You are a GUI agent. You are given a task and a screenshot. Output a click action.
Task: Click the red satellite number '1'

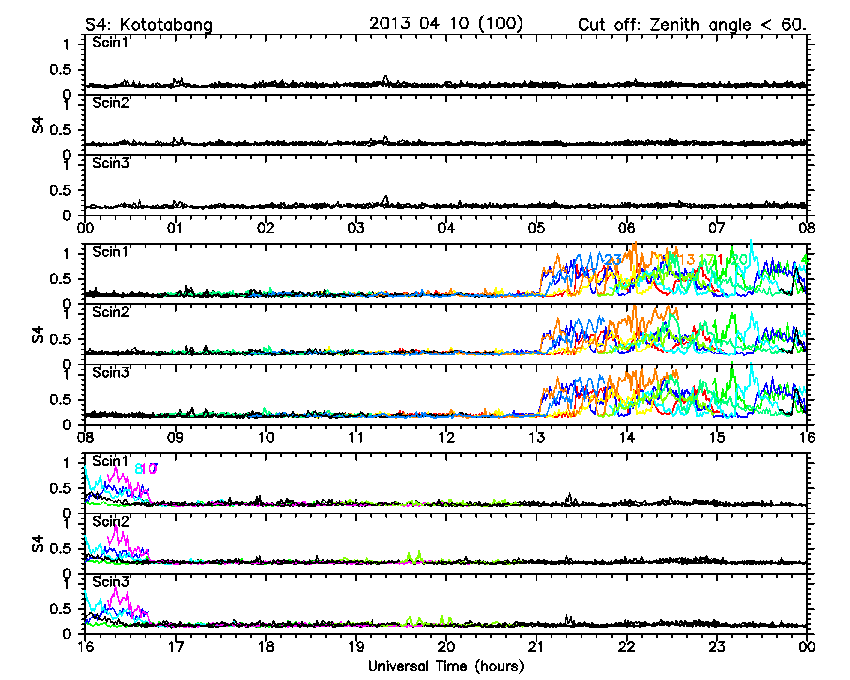pyautogui.click(x=720, y=260)
